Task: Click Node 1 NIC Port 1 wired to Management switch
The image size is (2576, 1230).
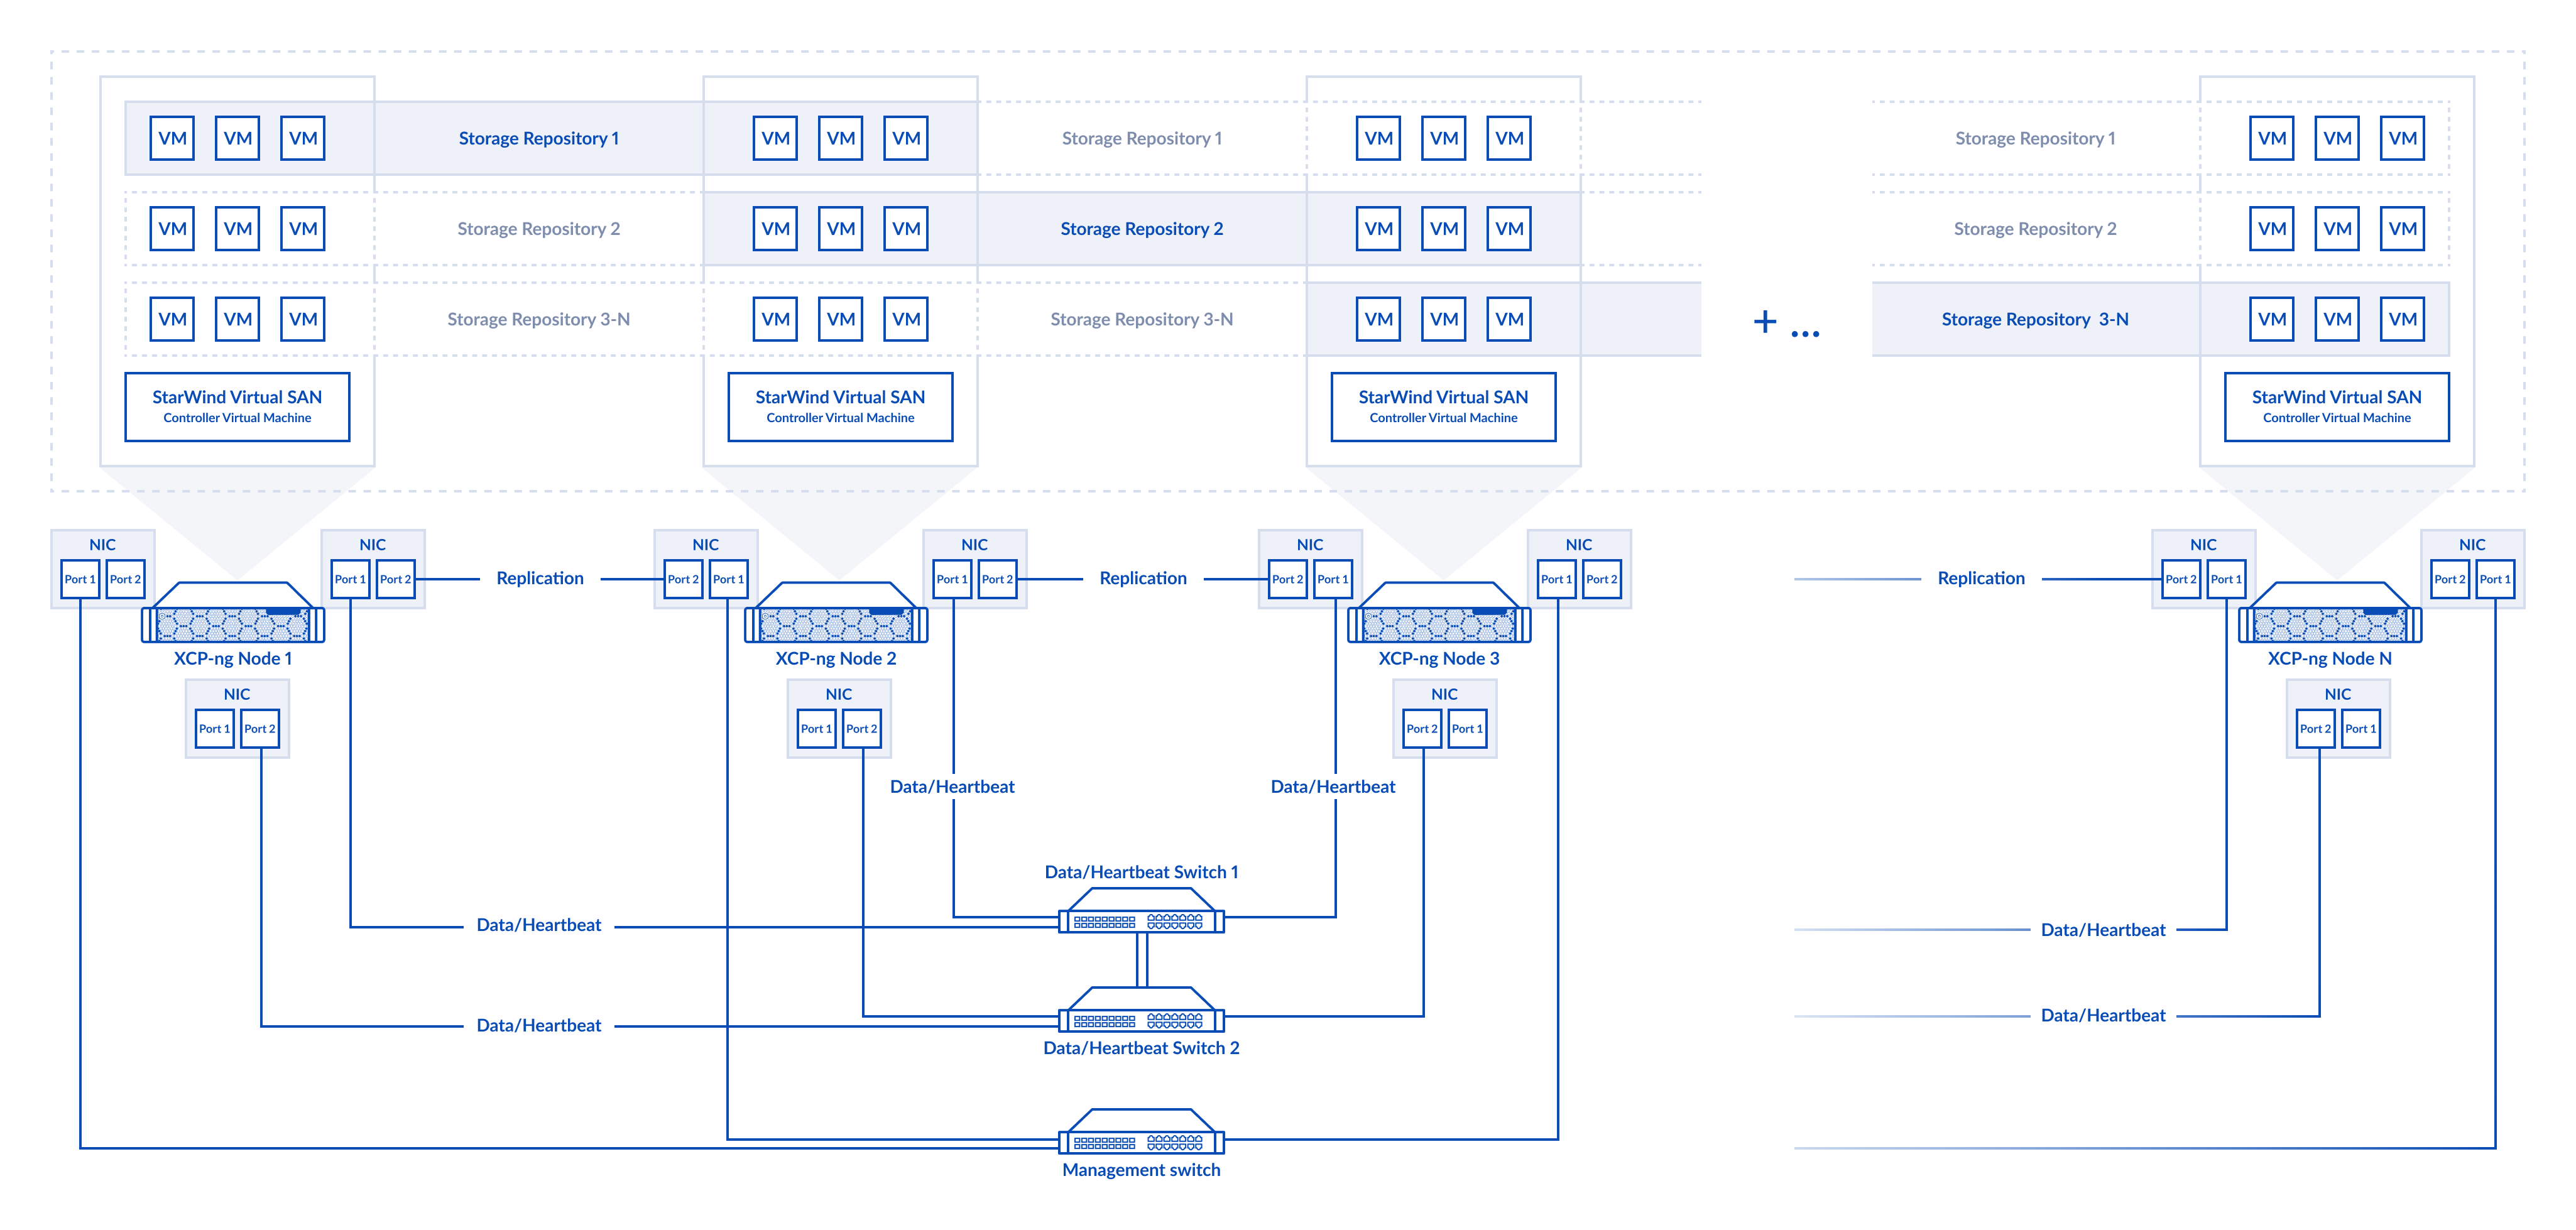Action: [80, 579]
